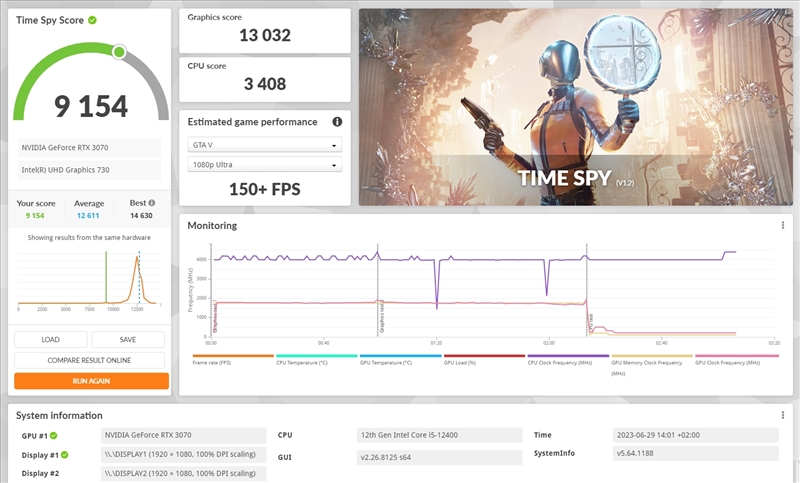Click the CPU score value 3 408
The image size is (800, 483).
pyautogui.click(x=265, y=84)
